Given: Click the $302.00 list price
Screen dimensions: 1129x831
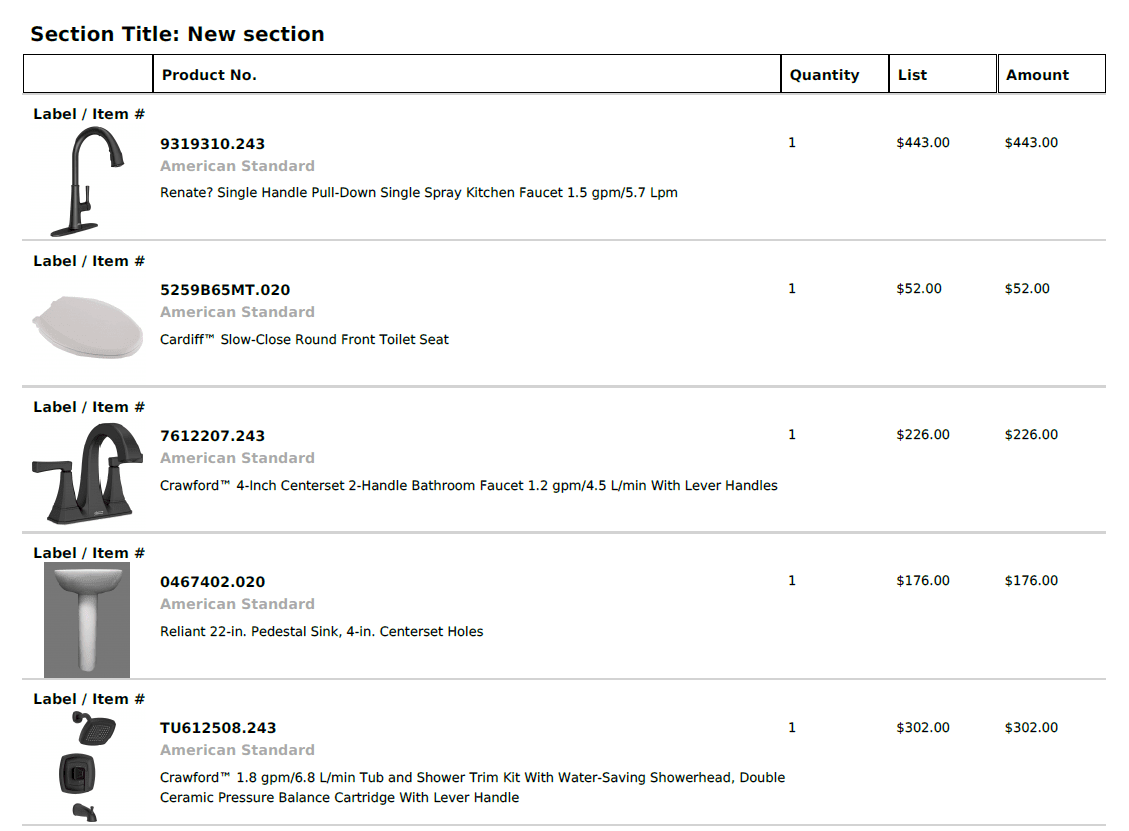Looking at the screenshot, I should (x=922, y=727).
